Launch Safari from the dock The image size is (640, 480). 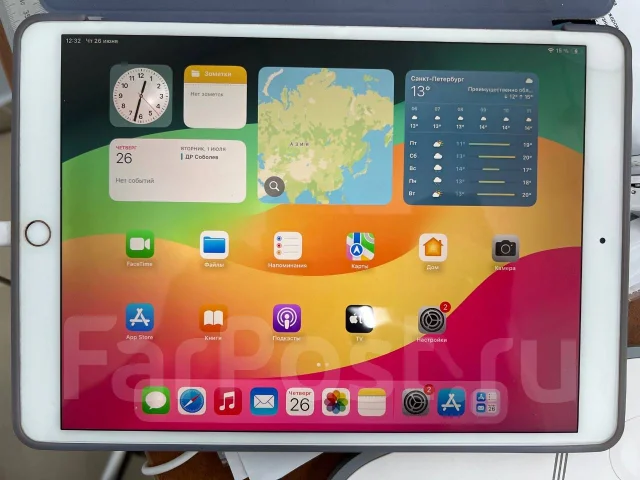click(x=192, y=401)
